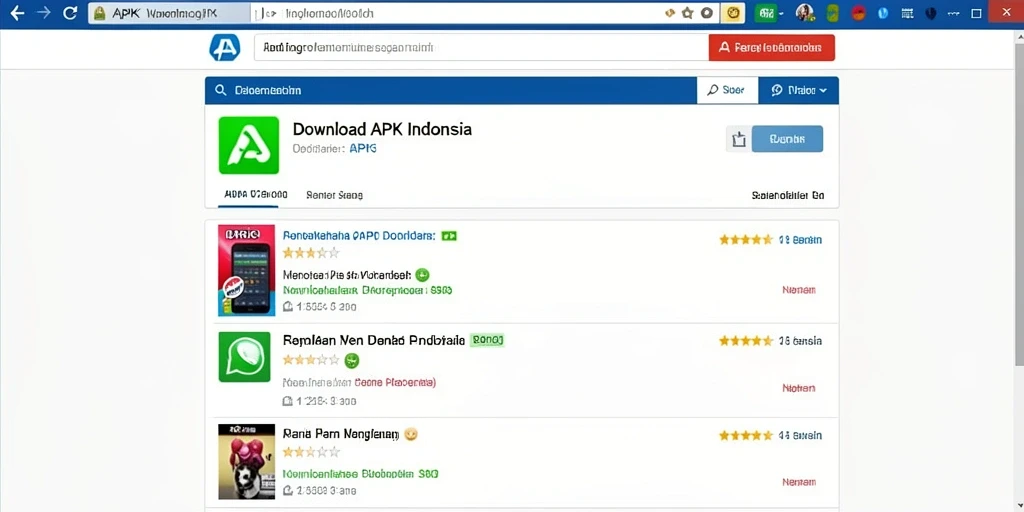Click the red link at right of the first app row

point(799,289)
